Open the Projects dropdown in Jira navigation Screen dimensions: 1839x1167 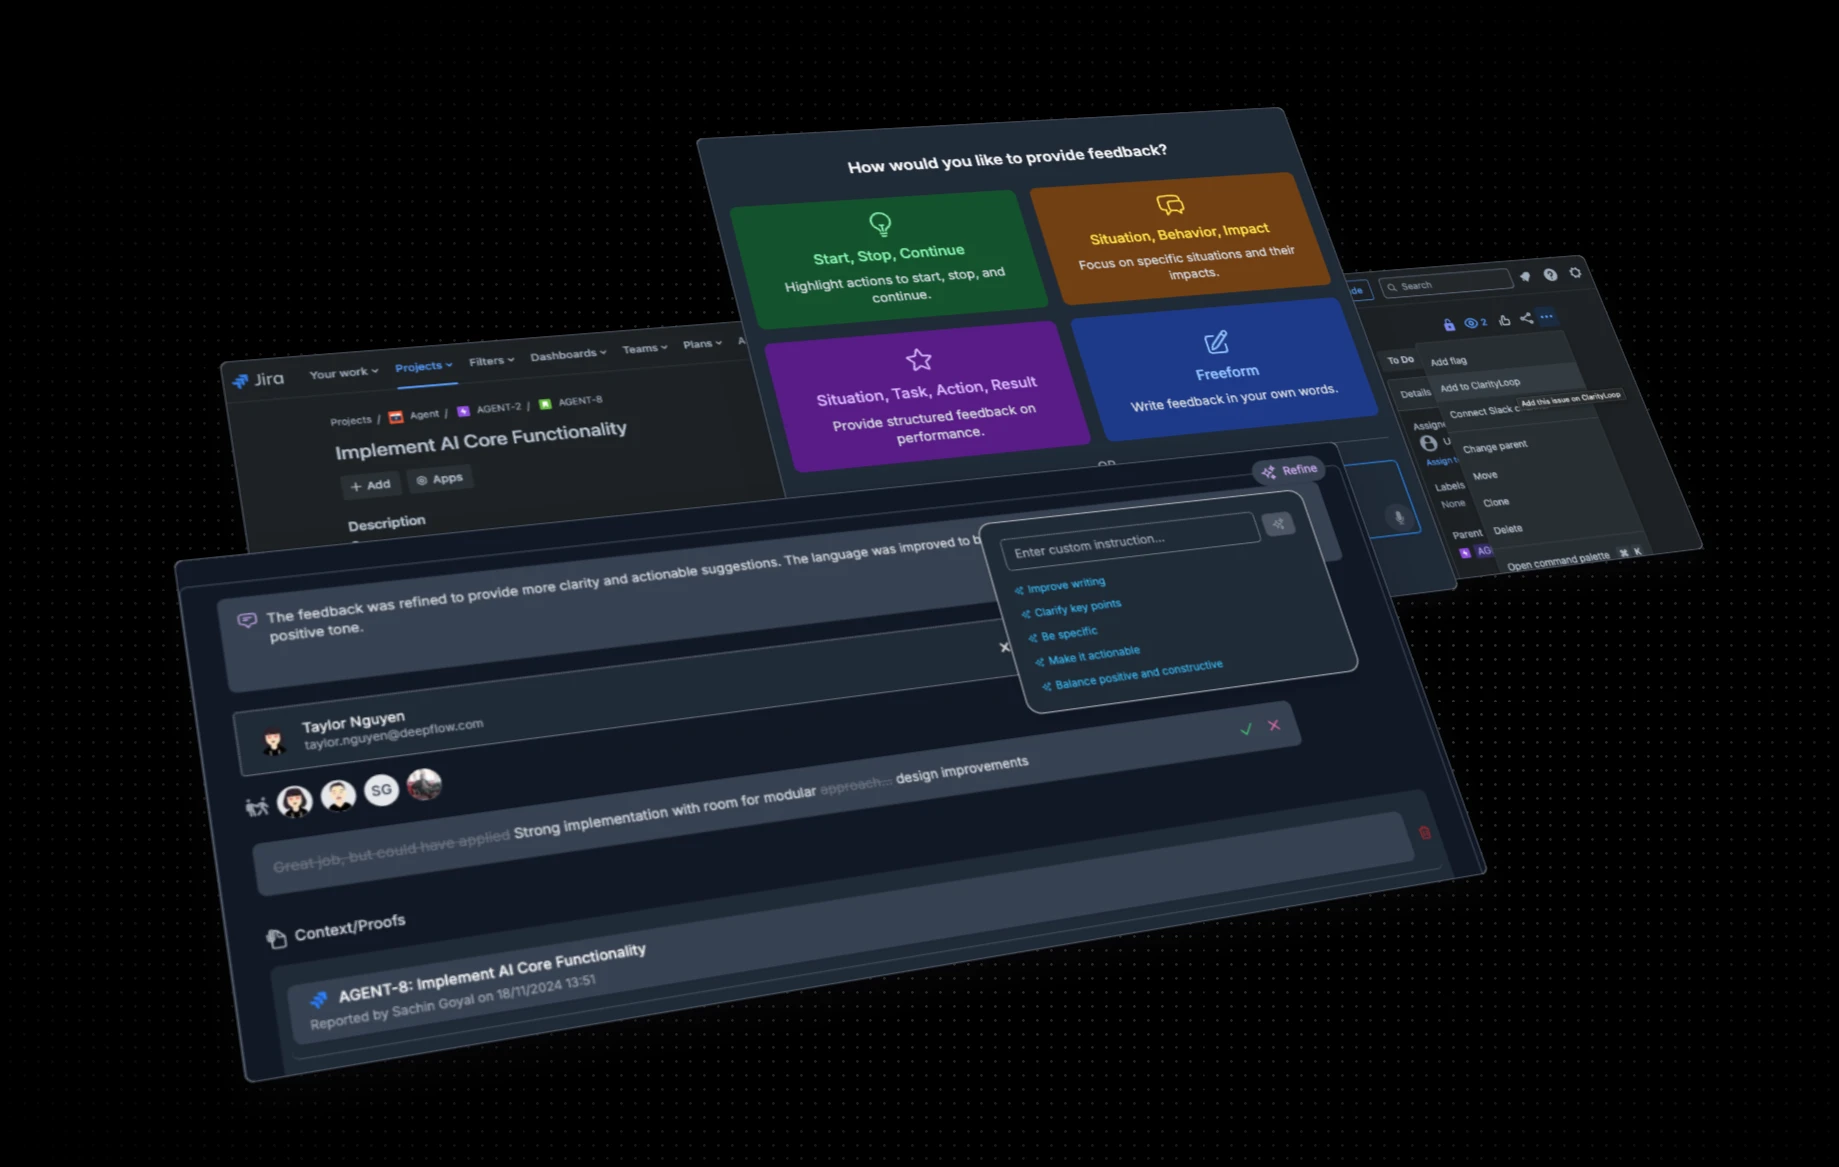[x=423, y=367]
